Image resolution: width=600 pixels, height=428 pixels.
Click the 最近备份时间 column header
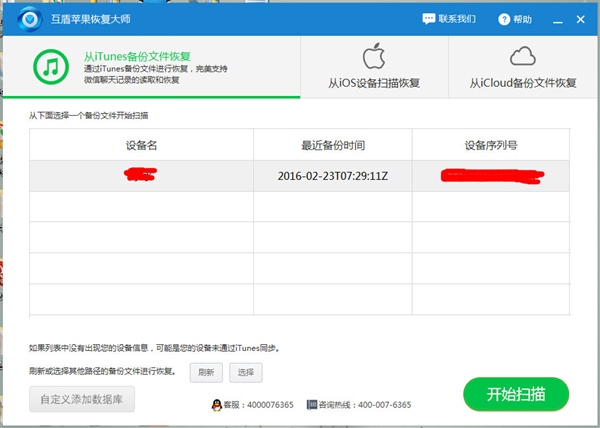[332, 146]
